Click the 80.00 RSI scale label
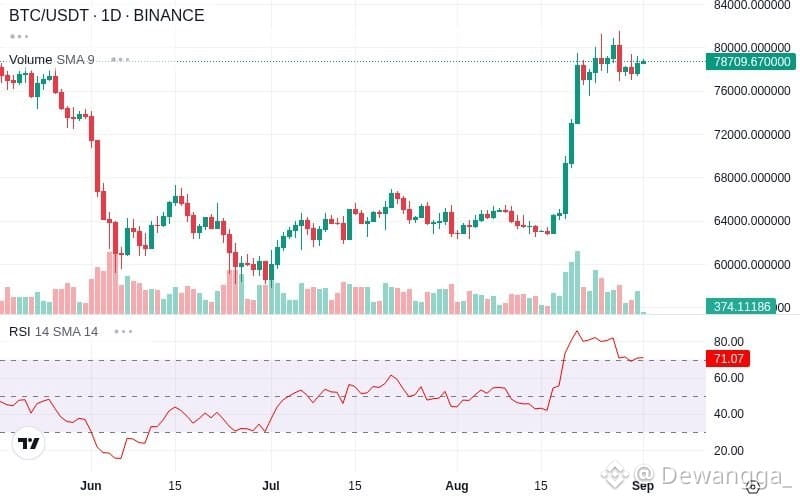The height and width of the screenshot is (500, 800). [x=729, y=341]
